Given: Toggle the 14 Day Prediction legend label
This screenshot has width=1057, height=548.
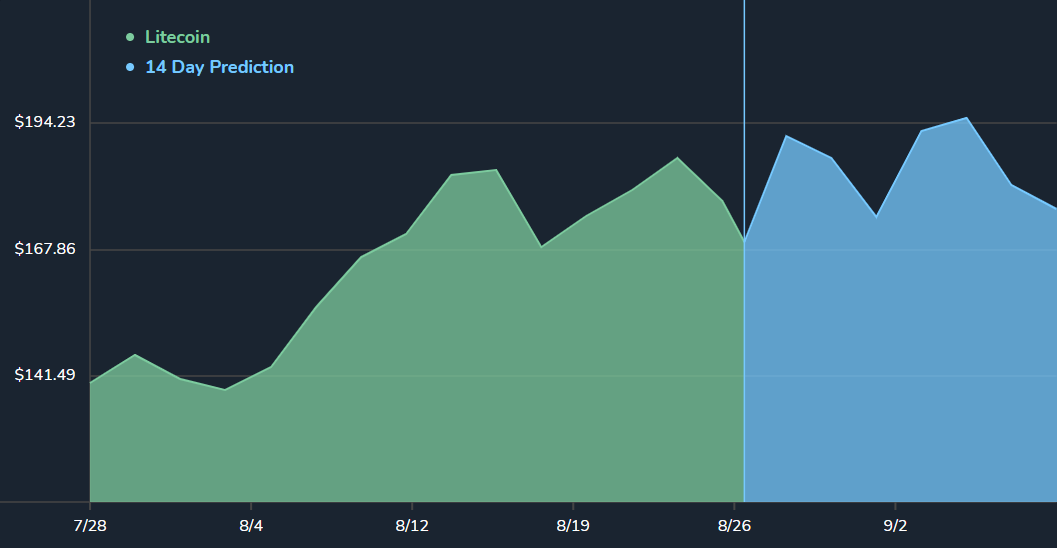Looking at the screenshot, I should pyautogui.click(x=219, y=67).
